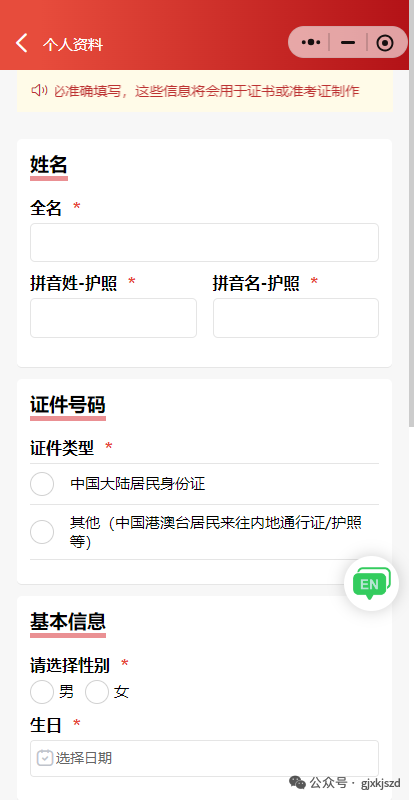This screenshot has height=800, width=414.
Task: Click the calendar icon in the birthday field
Action: [45, 758]
